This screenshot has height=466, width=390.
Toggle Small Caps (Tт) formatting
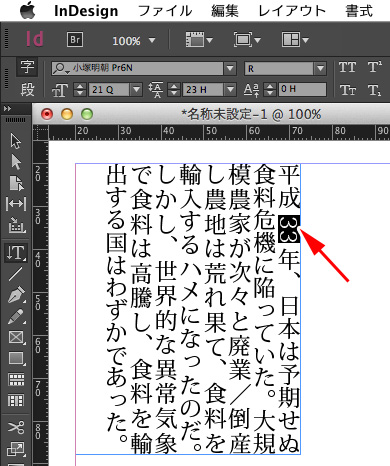347,90
